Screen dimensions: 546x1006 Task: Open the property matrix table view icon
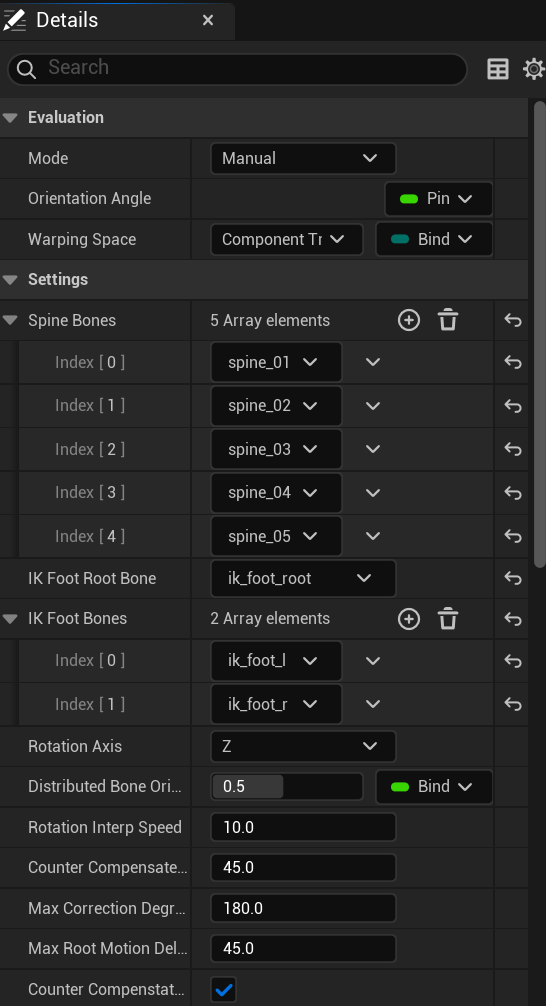pos(498,69)
